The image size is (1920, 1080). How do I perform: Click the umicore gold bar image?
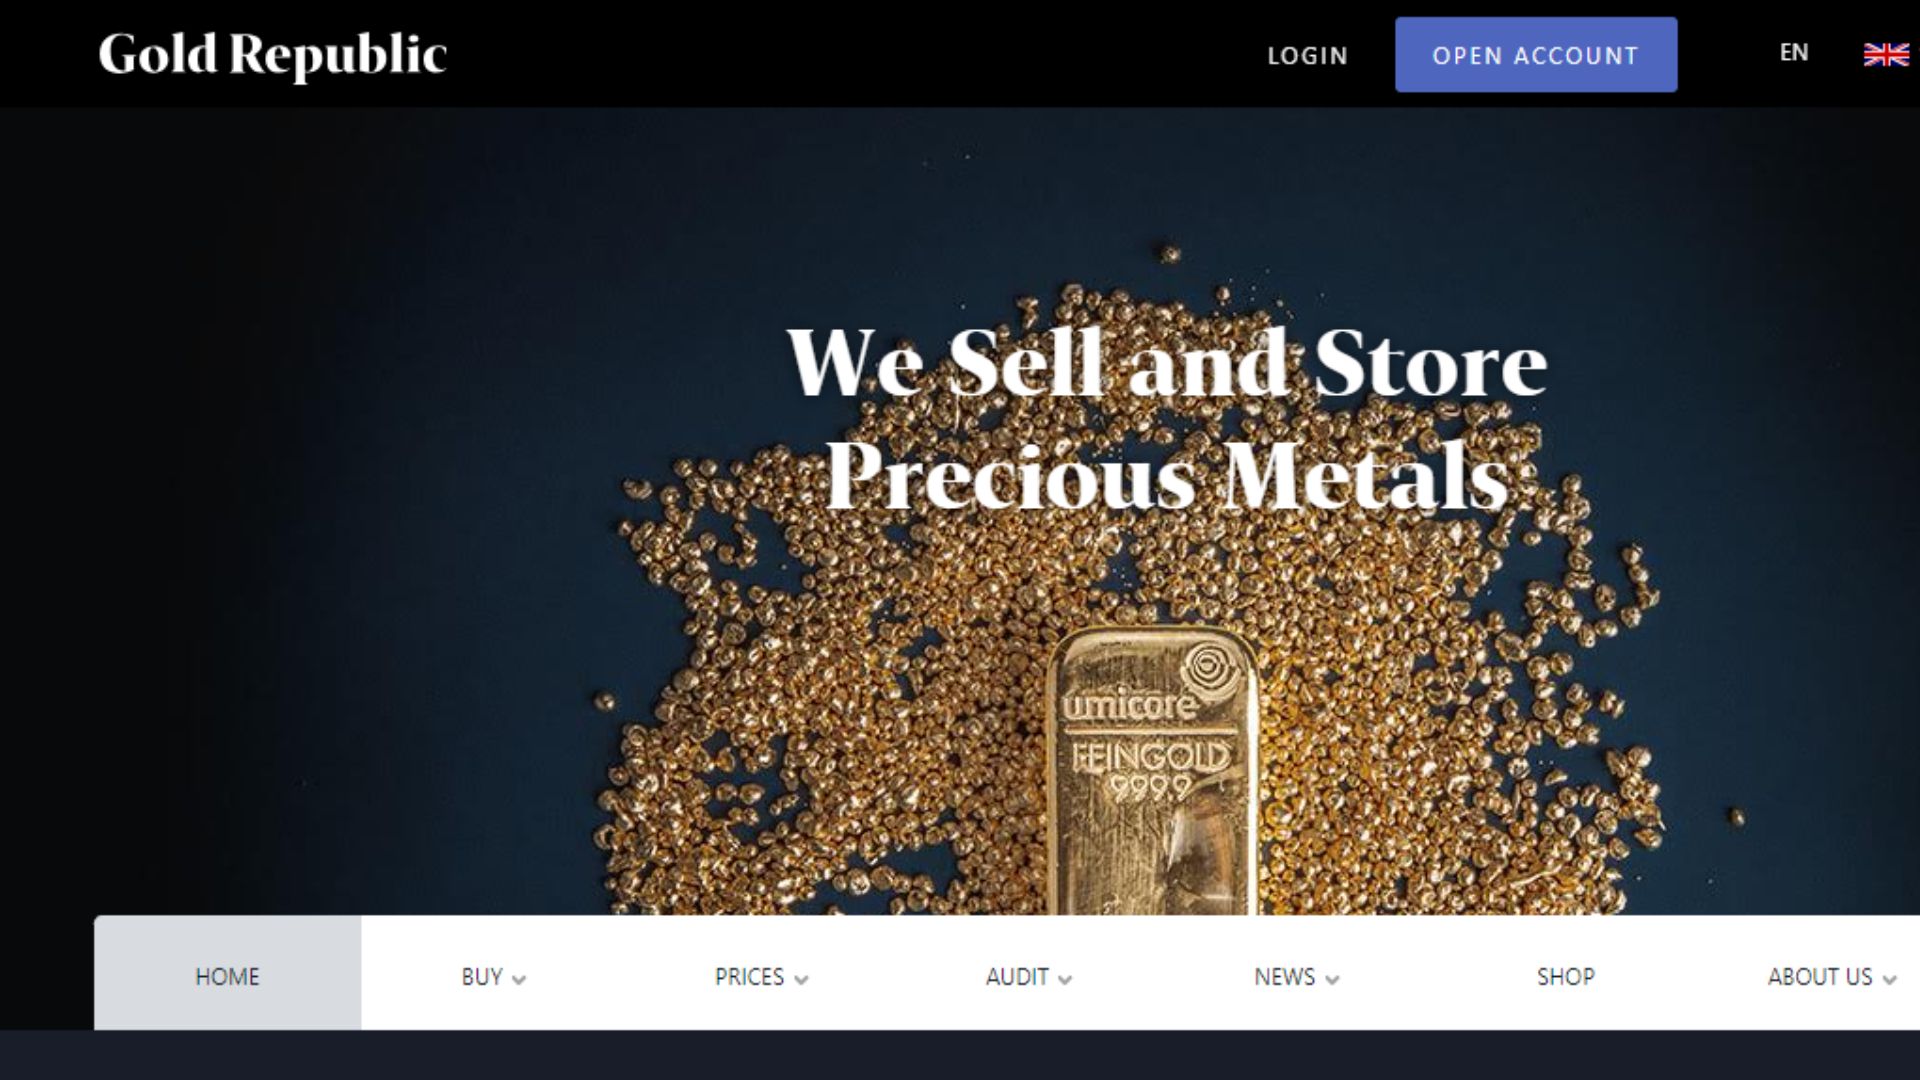coord(1152,771)
